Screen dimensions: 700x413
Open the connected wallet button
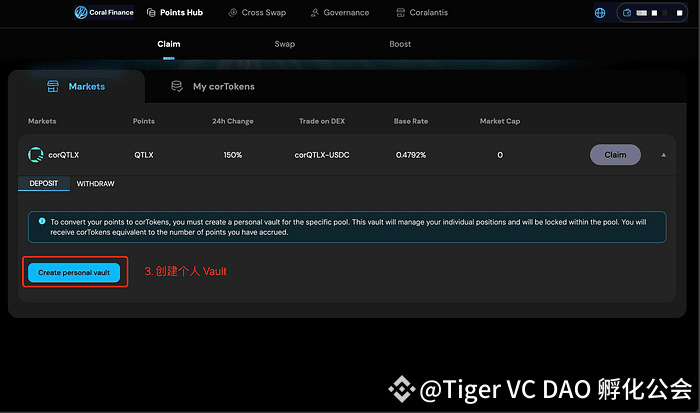[x=652, y=13]
